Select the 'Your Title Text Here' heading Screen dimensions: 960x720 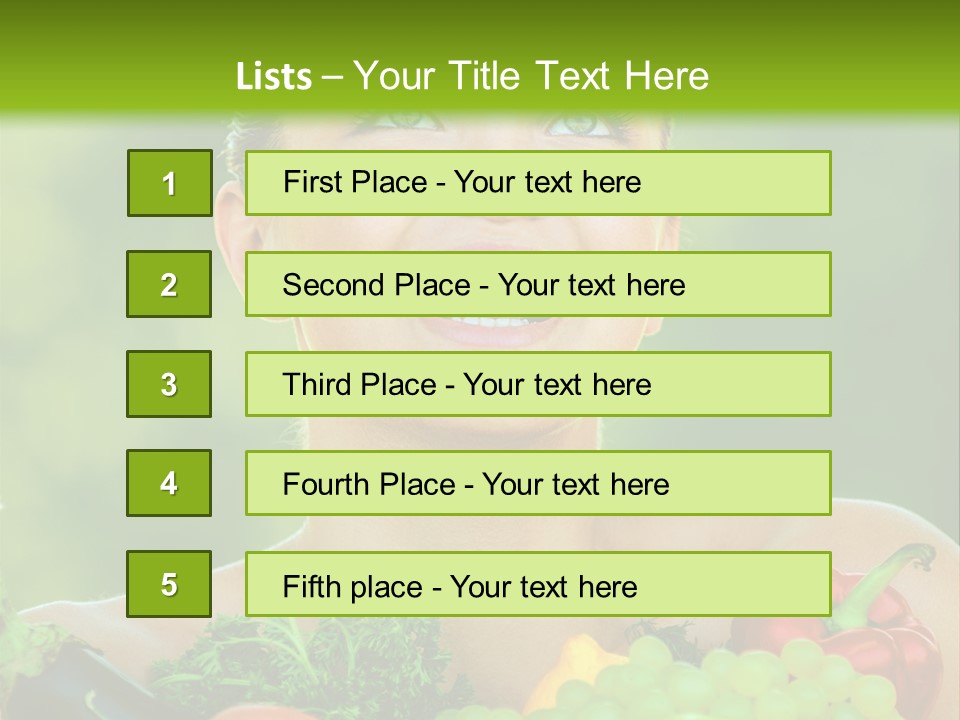coord(531,76)
